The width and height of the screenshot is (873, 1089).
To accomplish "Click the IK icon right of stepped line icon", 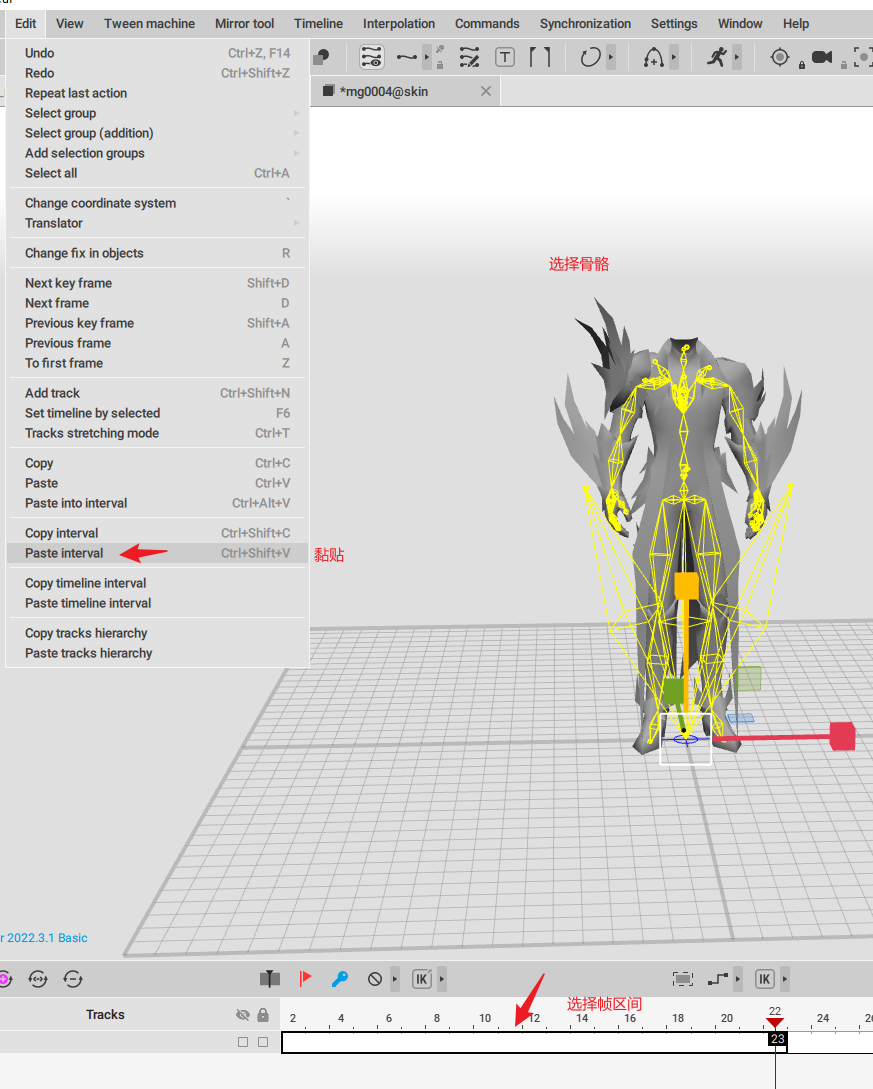I will click(765, 979).
